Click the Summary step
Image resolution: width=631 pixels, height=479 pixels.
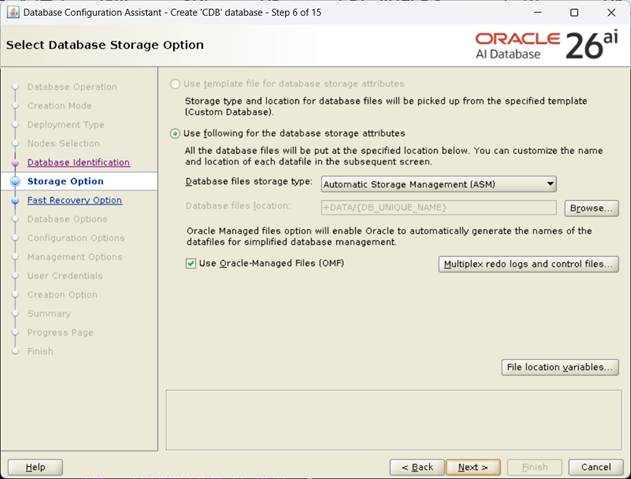(x=49, y=314)
